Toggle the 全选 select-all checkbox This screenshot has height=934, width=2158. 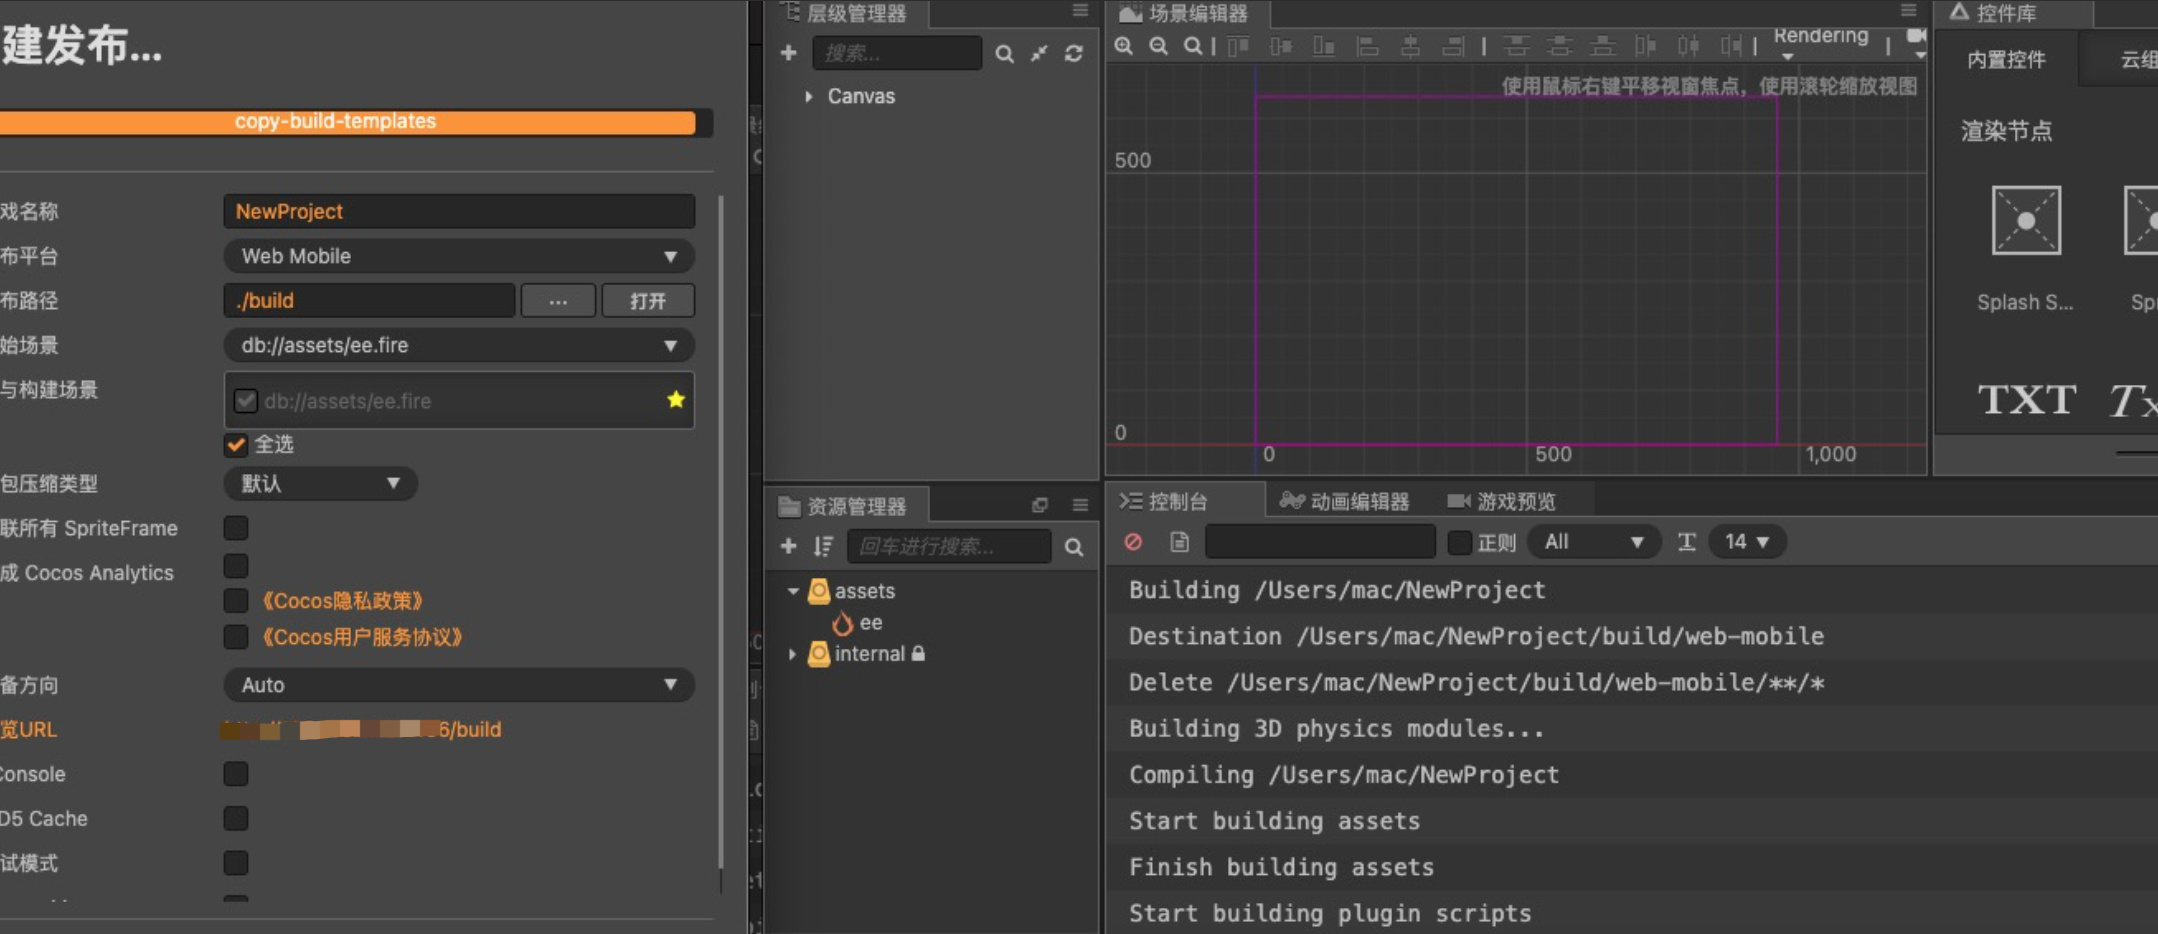point(236,444)
